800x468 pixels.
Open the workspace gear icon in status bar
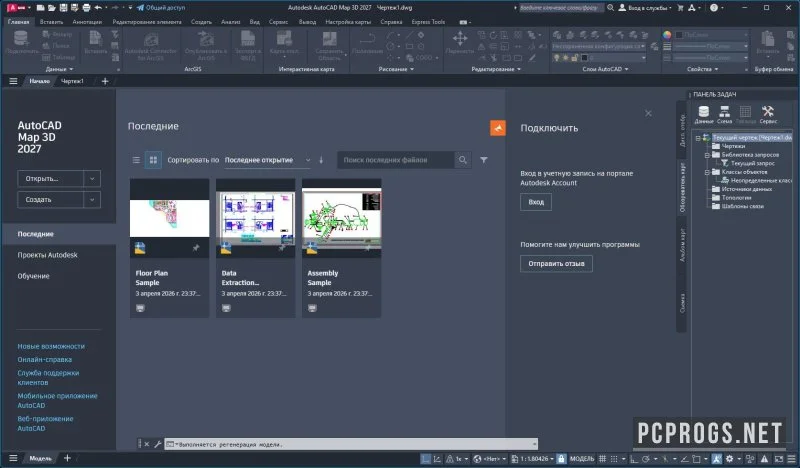click(x=730, y=459)
